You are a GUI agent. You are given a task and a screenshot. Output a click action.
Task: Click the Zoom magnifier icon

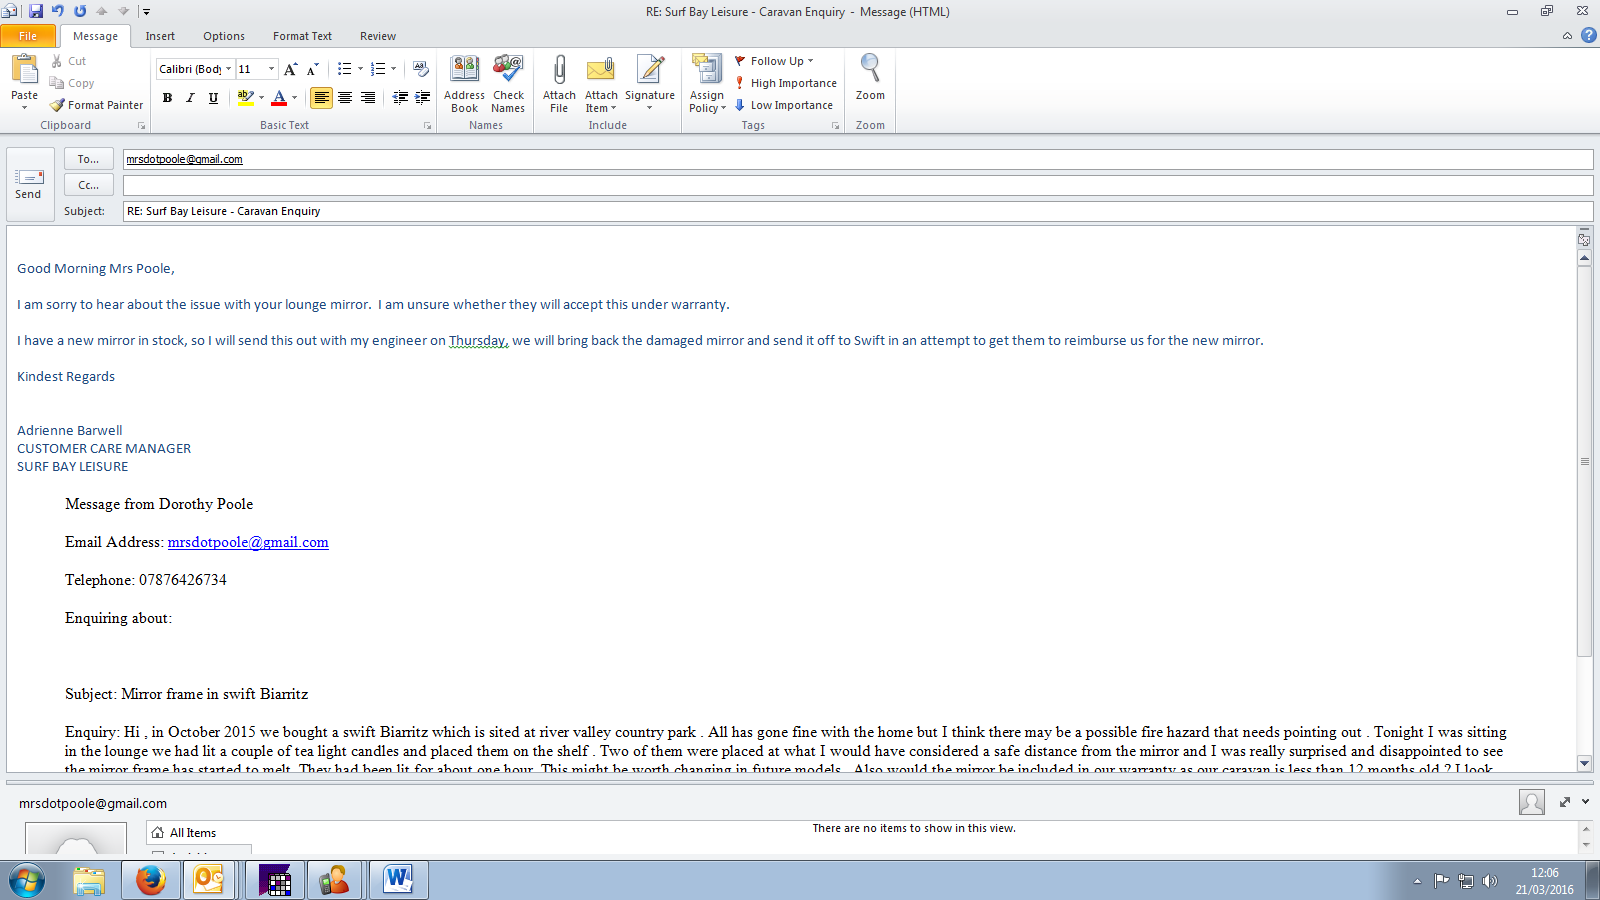pos(870,70)
